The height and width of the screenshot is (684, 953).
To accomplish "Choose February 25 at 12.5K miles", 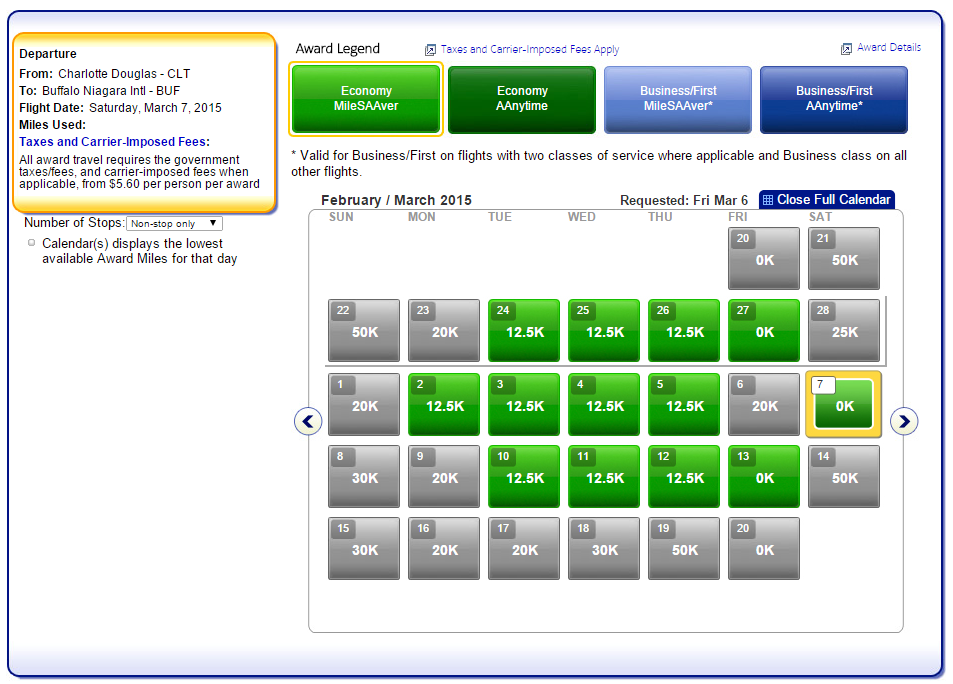I will 604,330.
